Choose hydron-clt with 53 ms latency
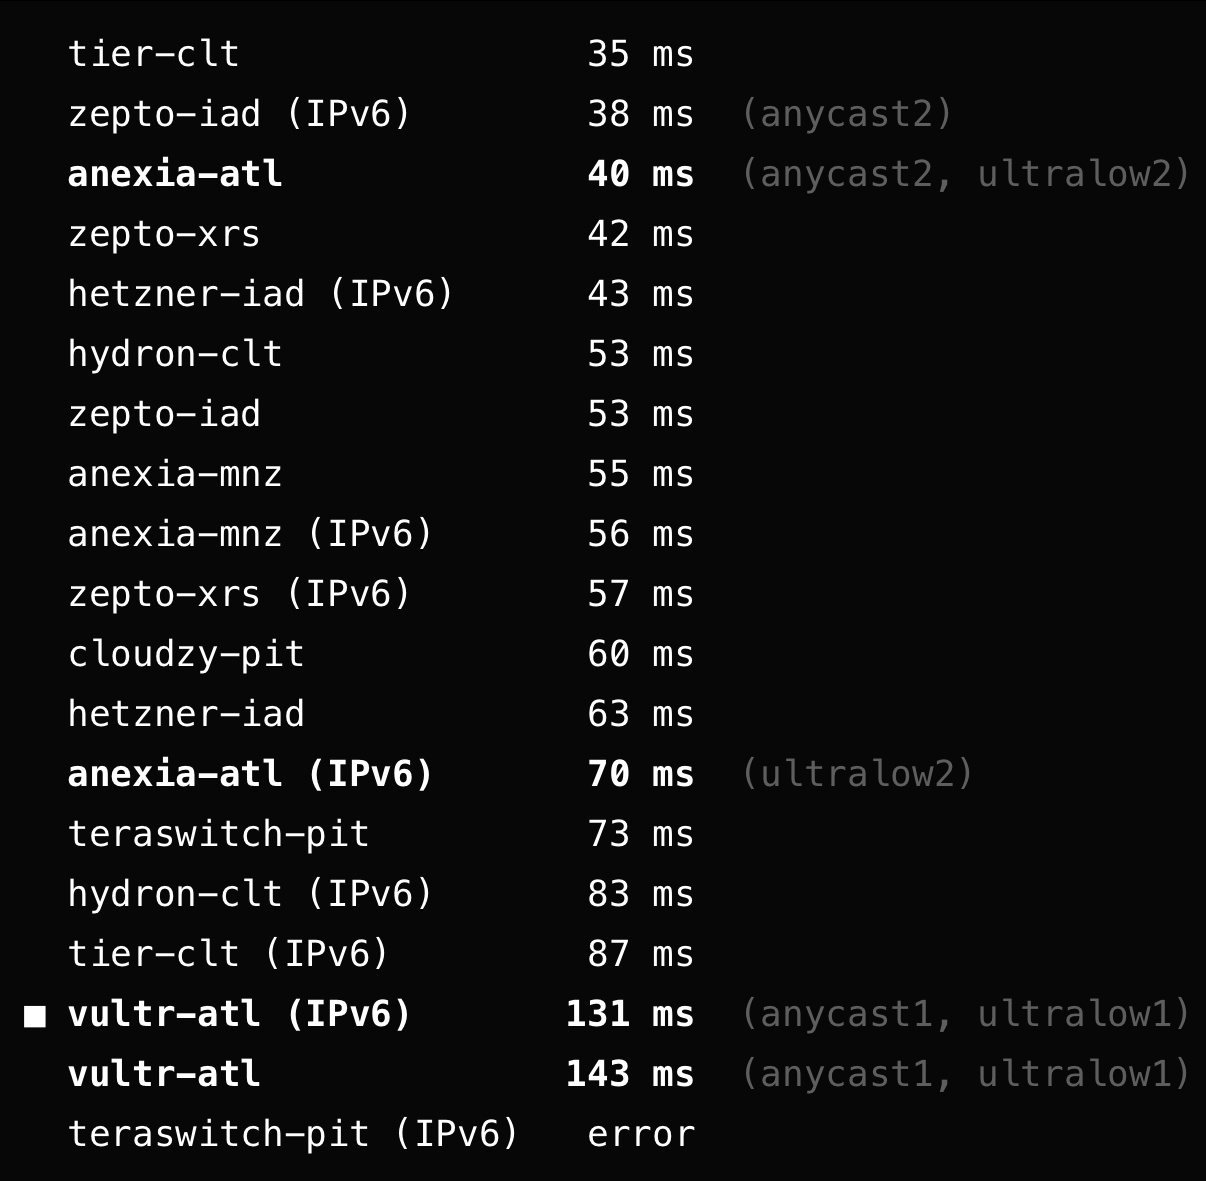The width and height of the screenshot is (1206, 1181). 175,354
